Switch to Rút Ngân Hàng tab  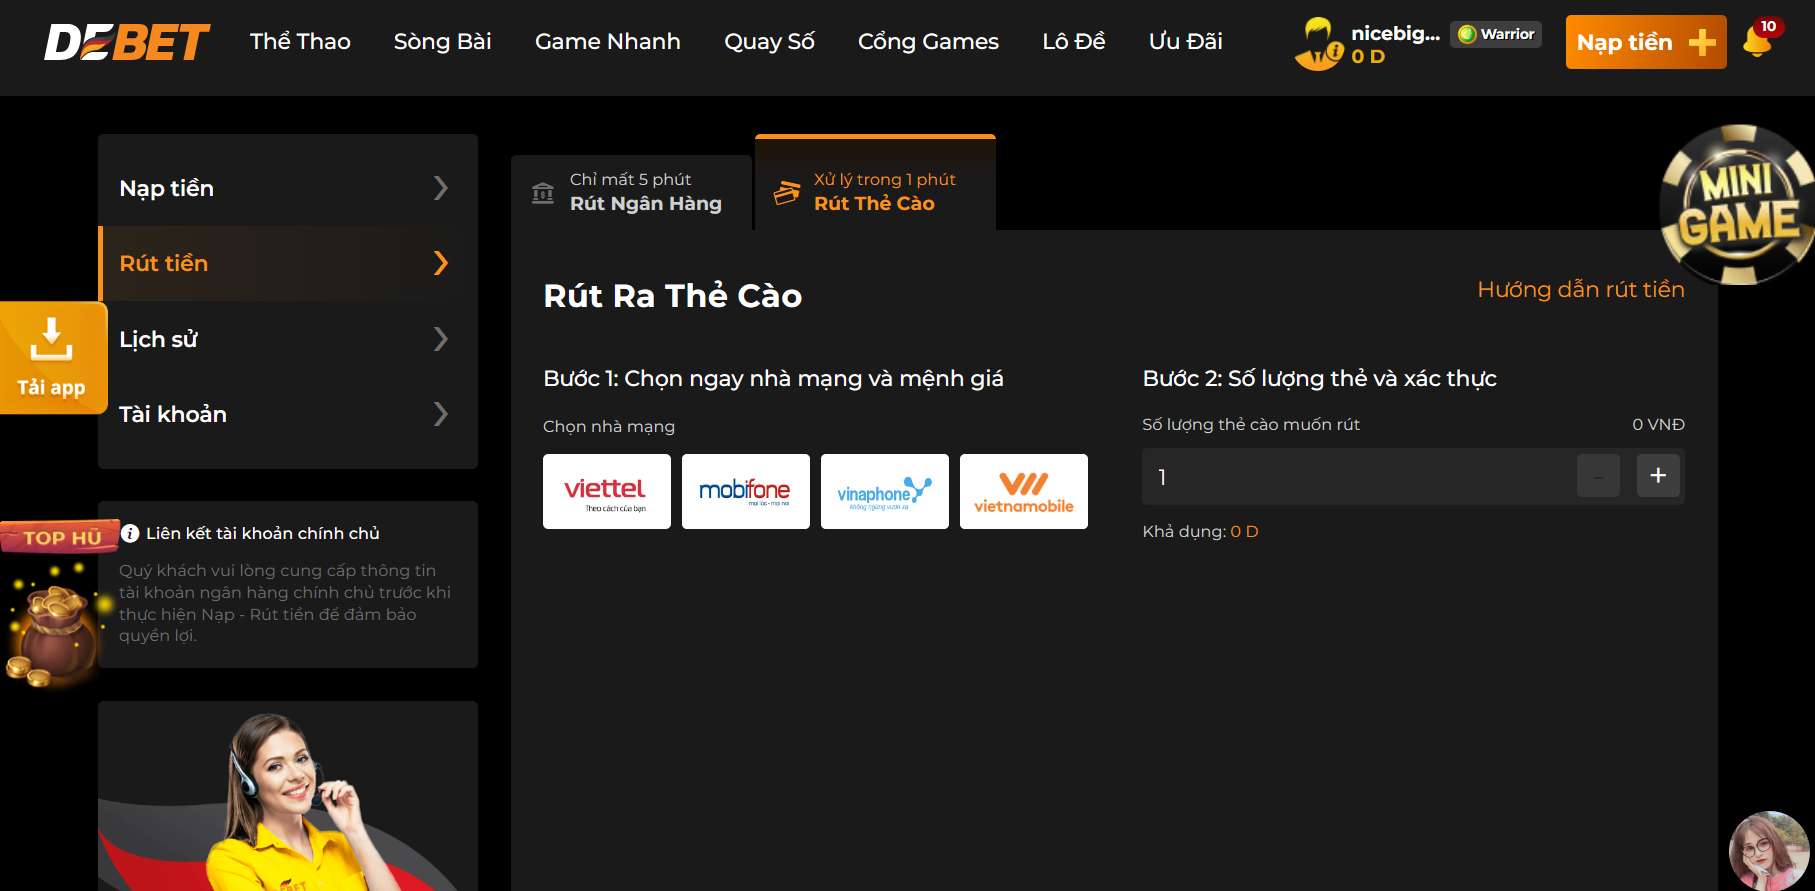632,192
